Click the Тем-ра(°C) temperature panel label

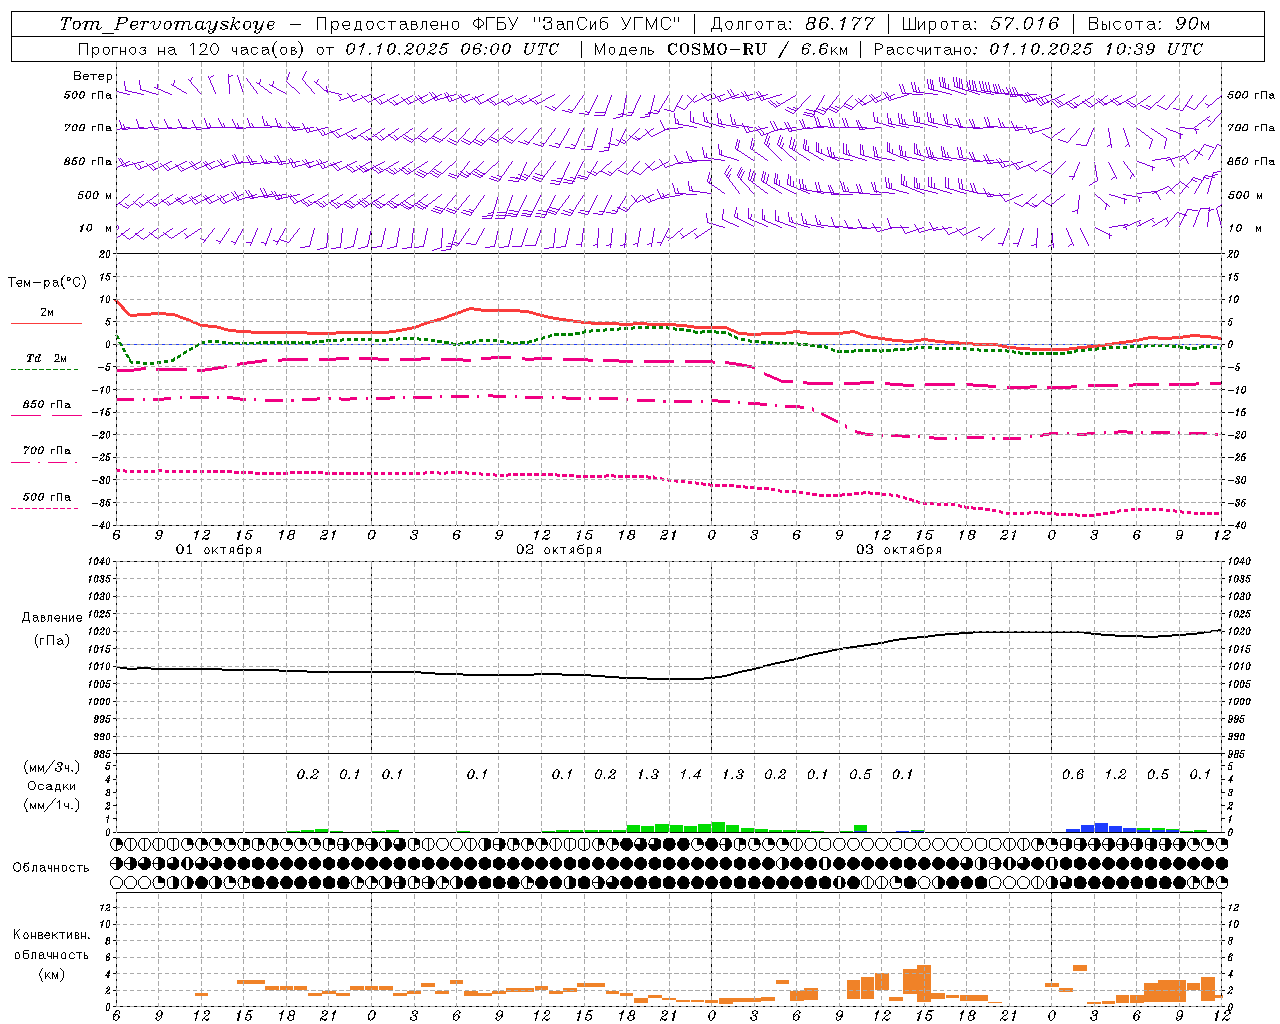tap(47, 283)
